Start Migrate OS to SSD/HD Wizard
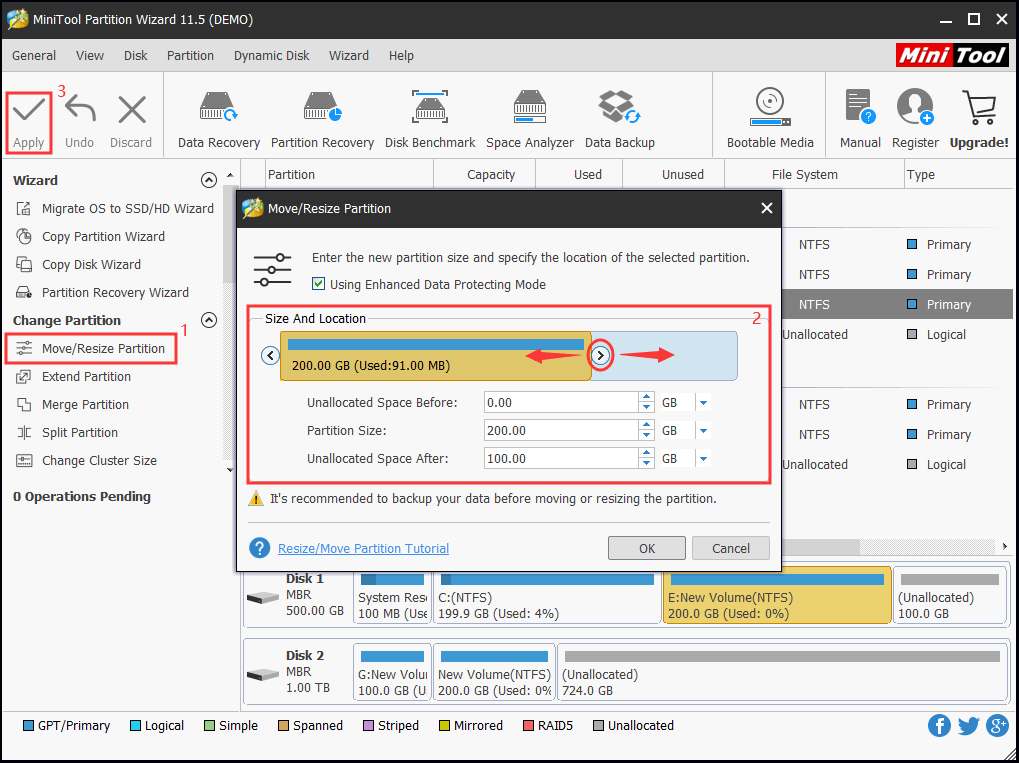Viewport: 1019px width, 763px height. (115, 209)
